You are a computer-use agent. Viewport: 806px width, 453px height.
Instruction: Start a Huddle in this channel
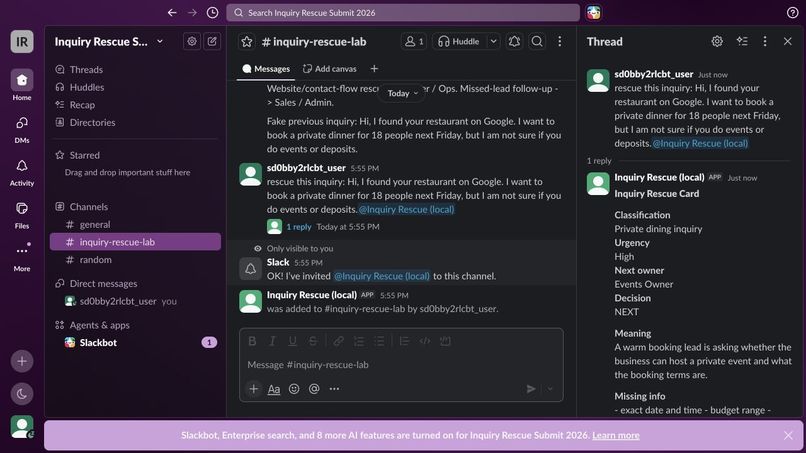click(x=459, y=42)
